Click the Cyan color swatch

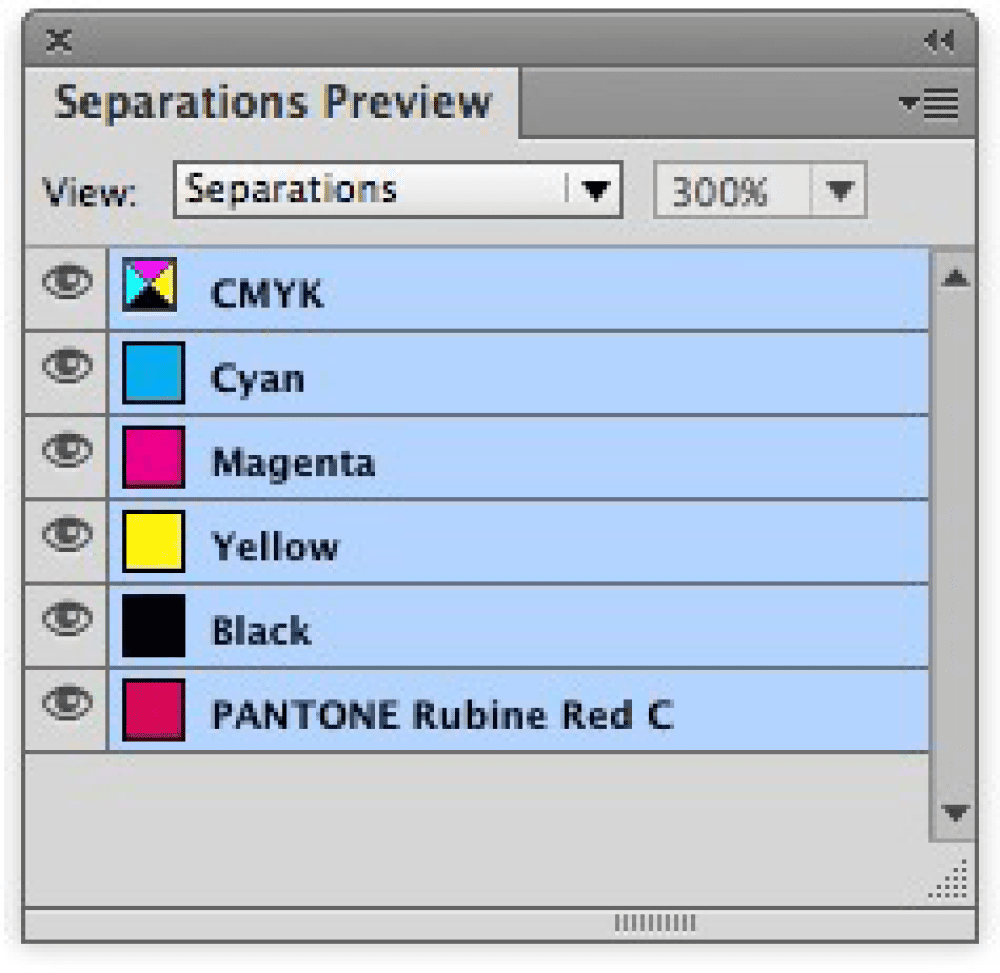[153, 373]
